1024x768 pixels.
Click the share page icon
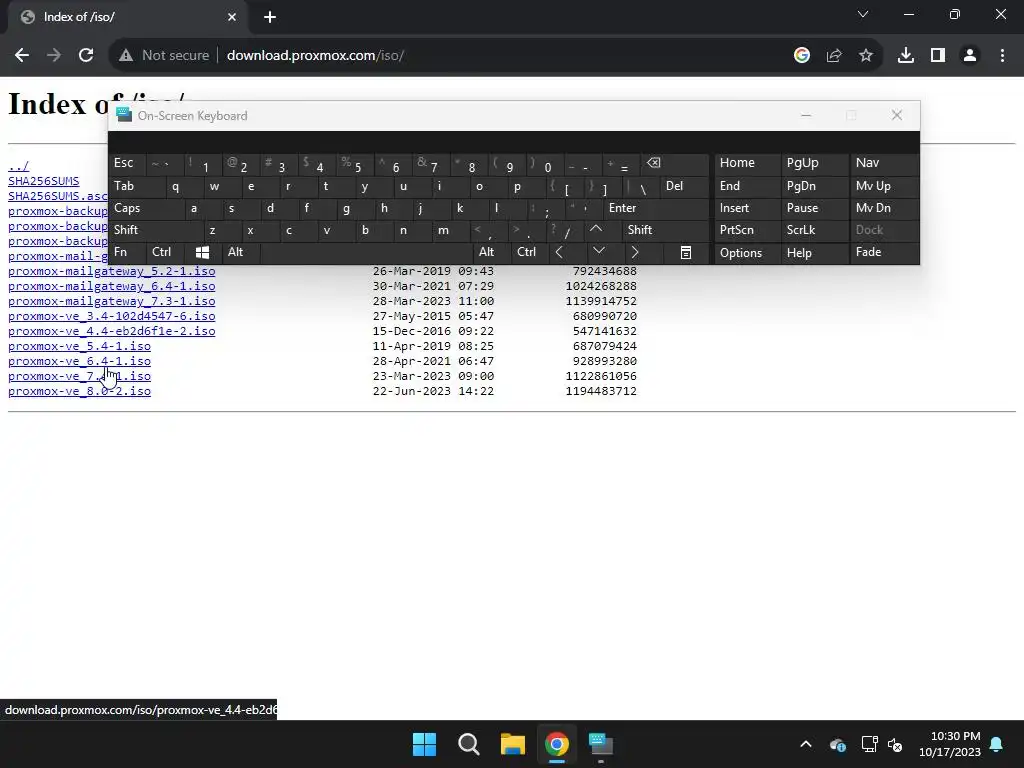click(834, 56)
